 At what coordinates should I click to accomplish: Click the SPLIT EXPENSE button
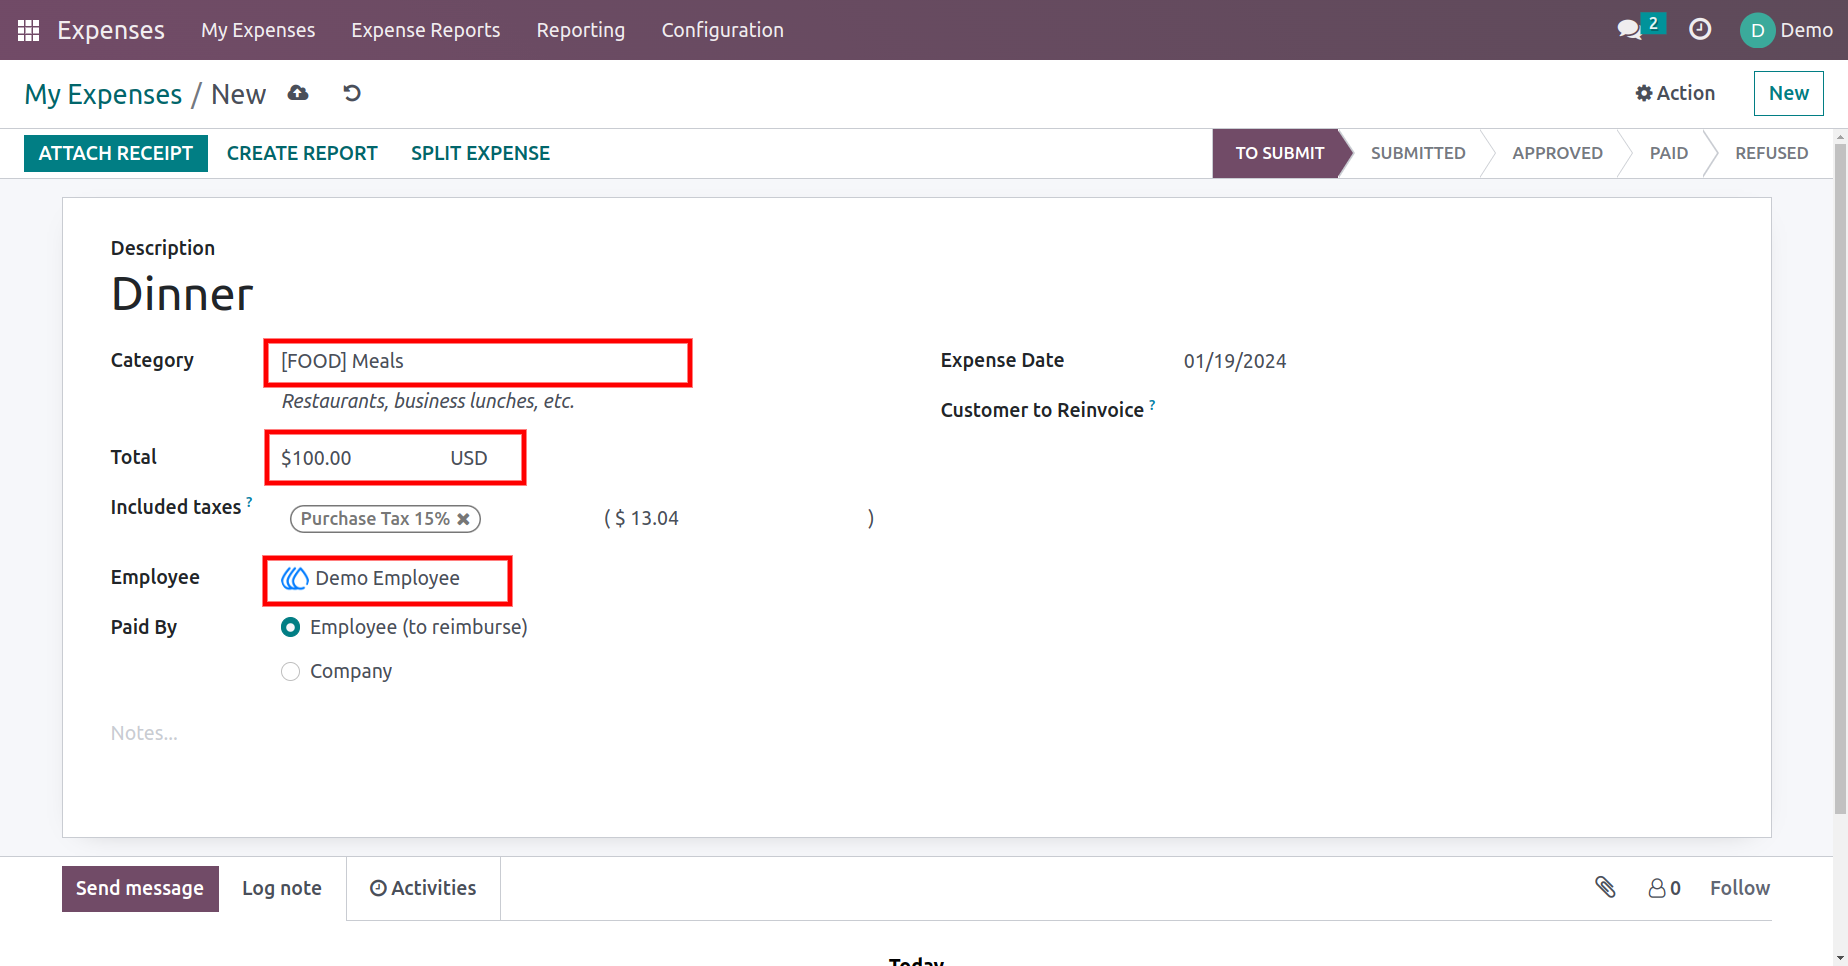tap(480, 153)
